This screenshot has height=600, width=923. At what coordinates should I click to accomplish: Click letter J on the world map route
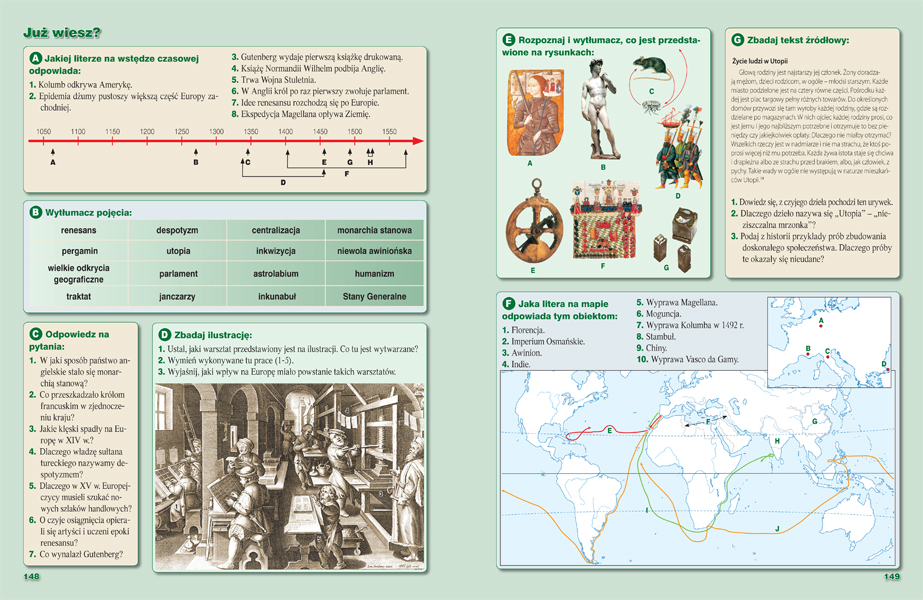point(778,529)
